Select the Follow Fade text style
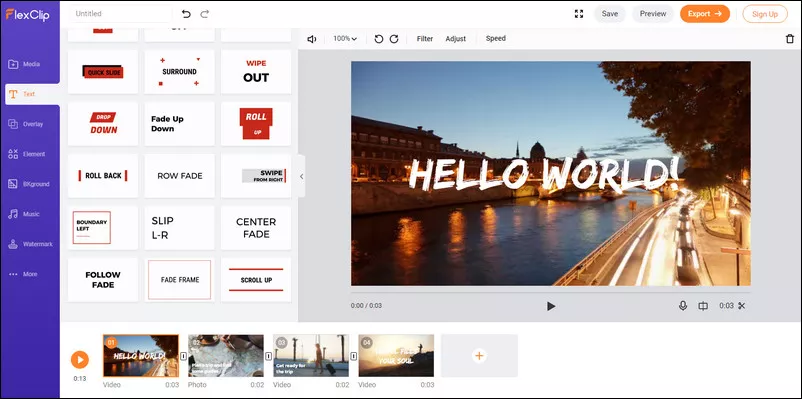The width and height of the screenshot is (802, 399). tap(103, 280)
